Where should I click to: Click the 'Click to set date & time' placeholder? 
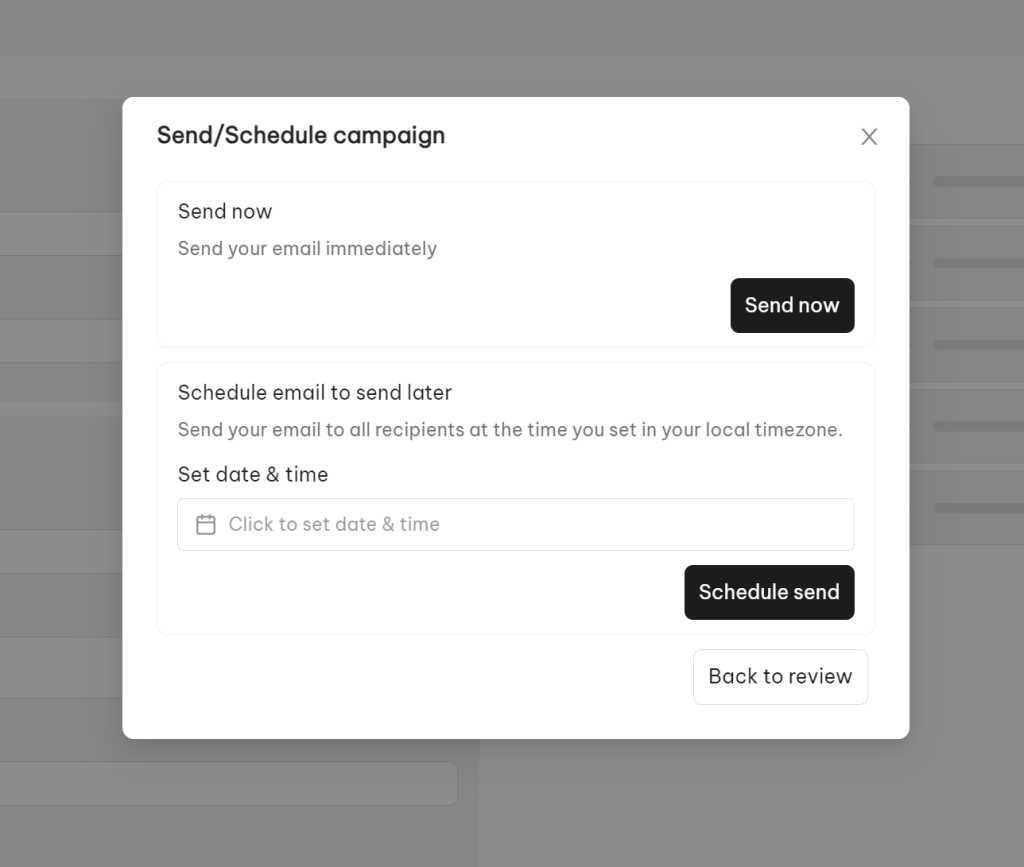(334, 524)
